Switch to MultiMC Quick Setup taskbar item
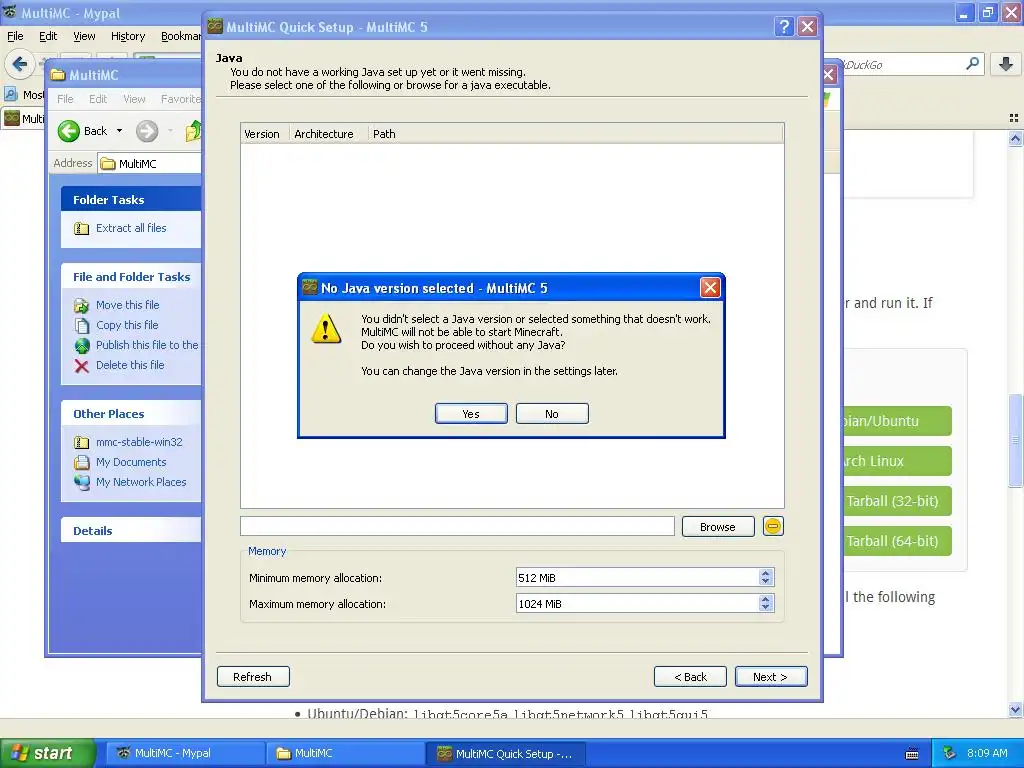The image size is (1024, 768). click(506, 753)
